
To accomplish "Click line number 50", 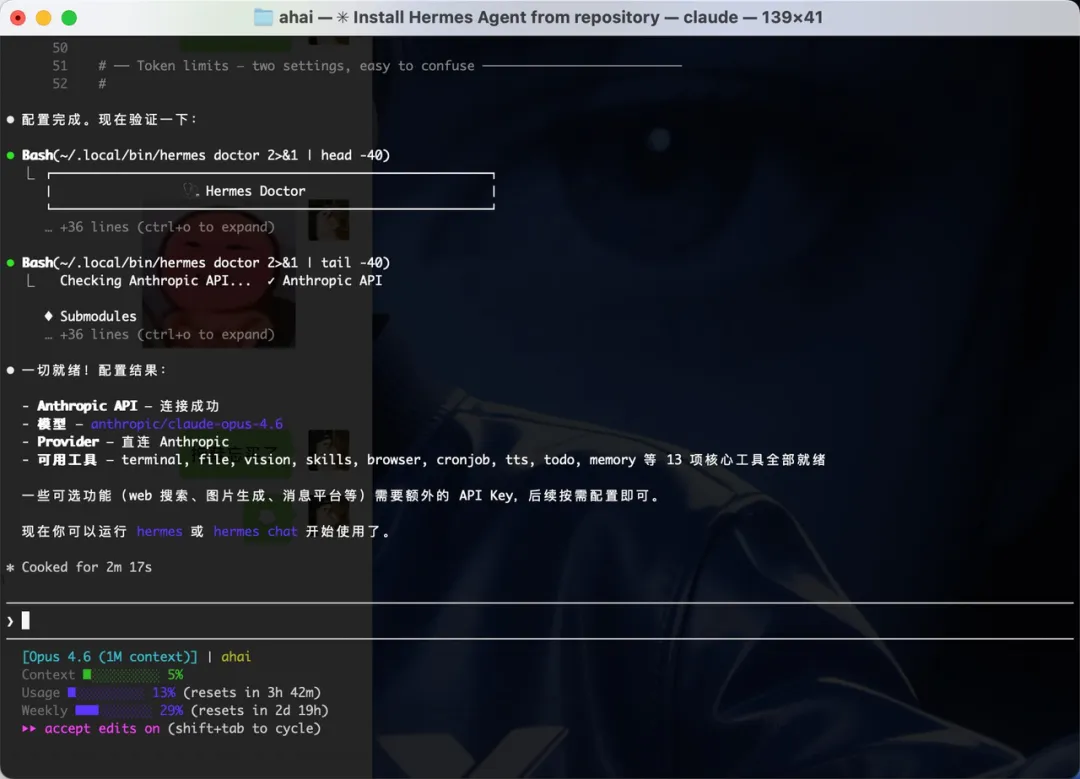I will (60, 48).
